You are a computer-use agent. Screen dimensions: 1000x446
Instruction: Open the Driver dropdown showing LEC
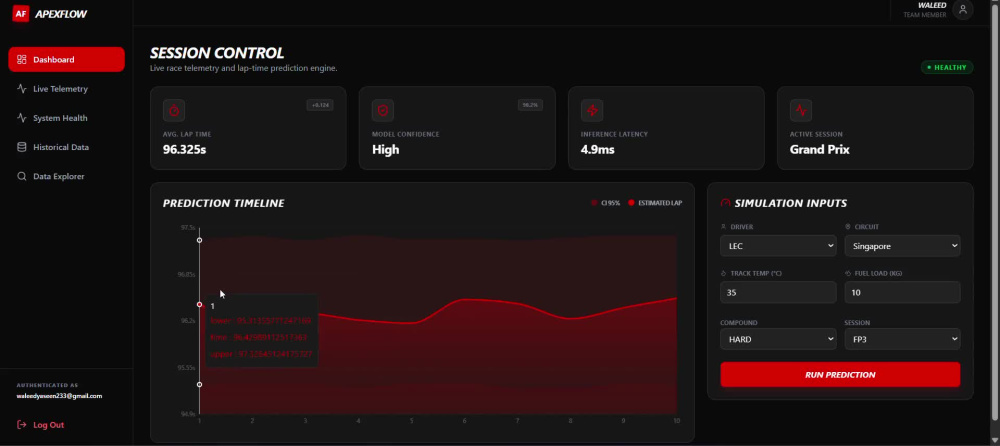(778, 246)
